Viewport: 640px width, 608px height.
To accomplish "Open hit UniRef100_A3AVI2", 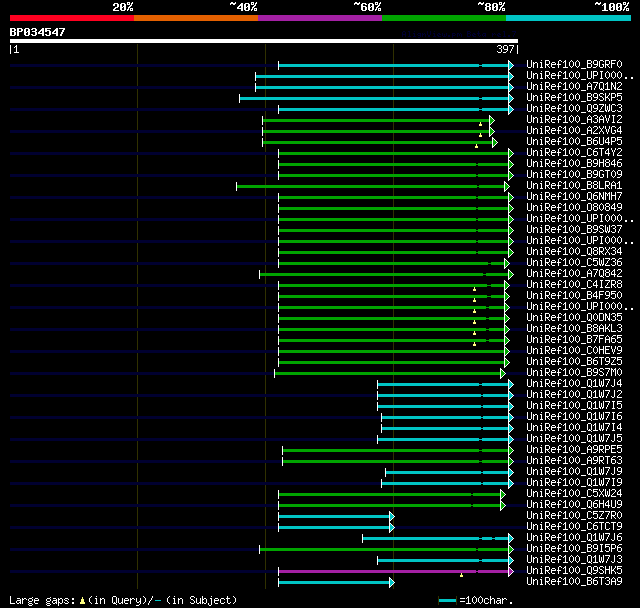I will click(x=574, y=120).
